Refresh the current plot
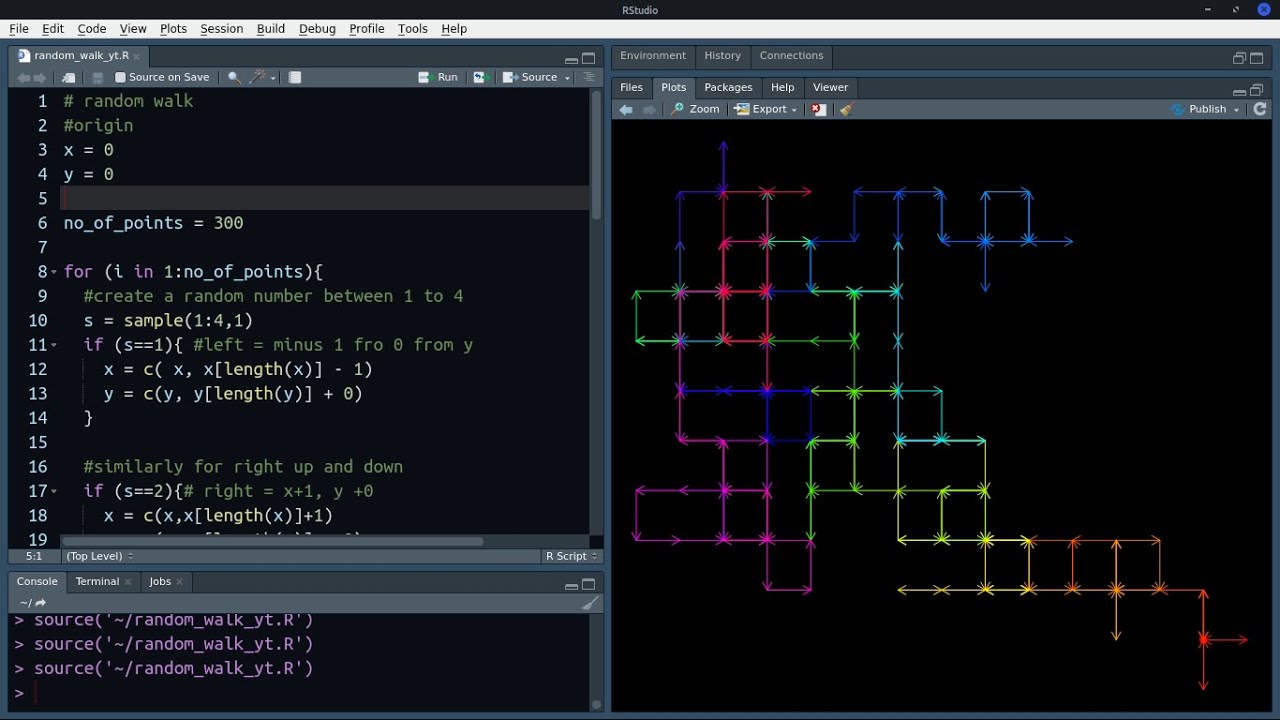 click(x=1260, y=109)
